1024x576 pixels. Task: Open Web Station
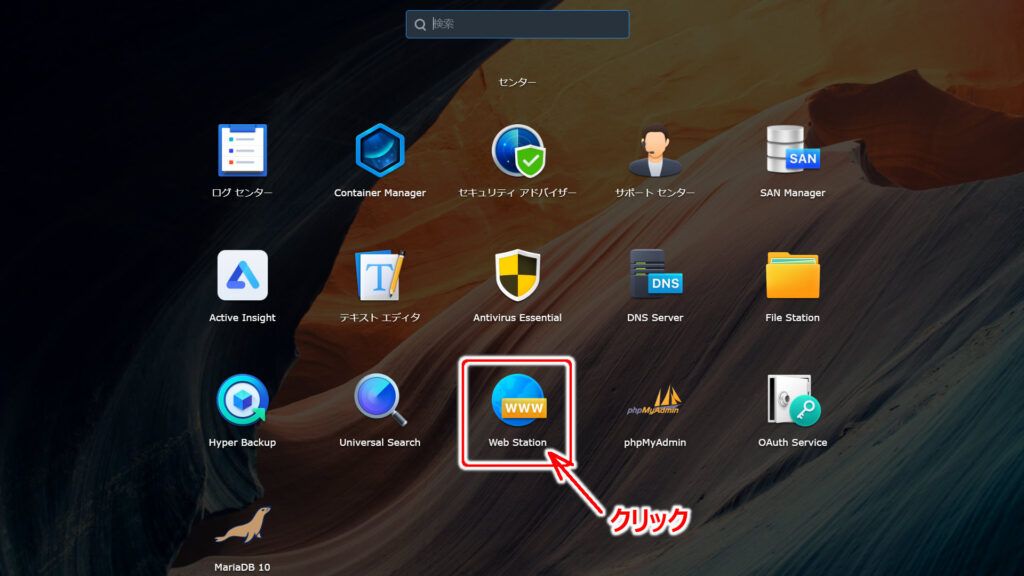[516, 404]
